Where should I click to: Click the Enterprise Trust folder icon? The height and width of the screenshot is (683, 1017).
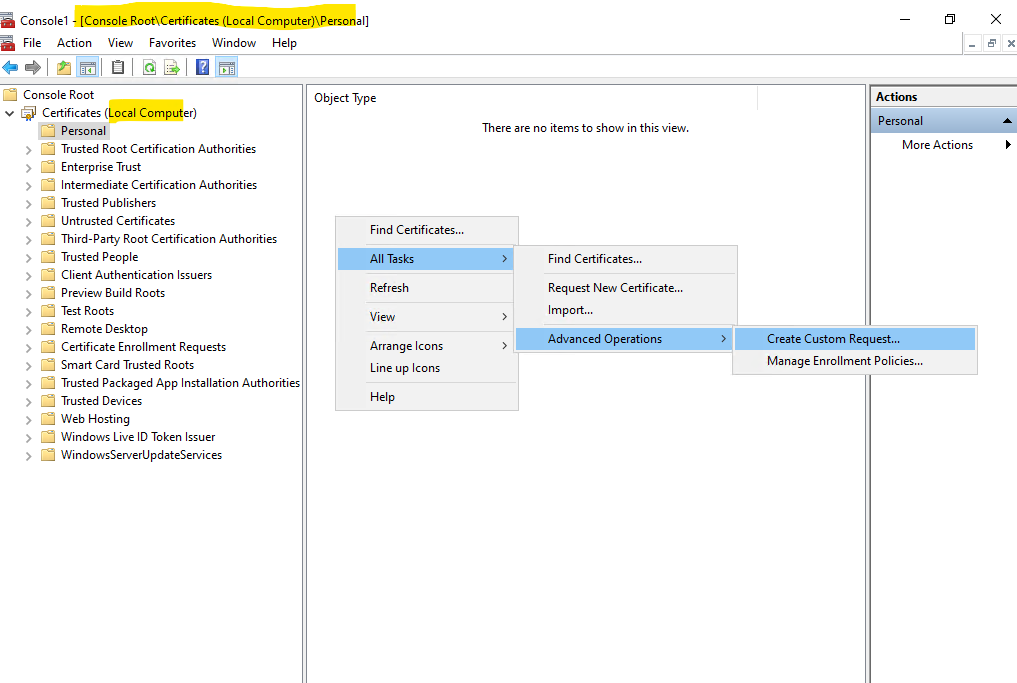pyautogui.click(x=47, y=167)
